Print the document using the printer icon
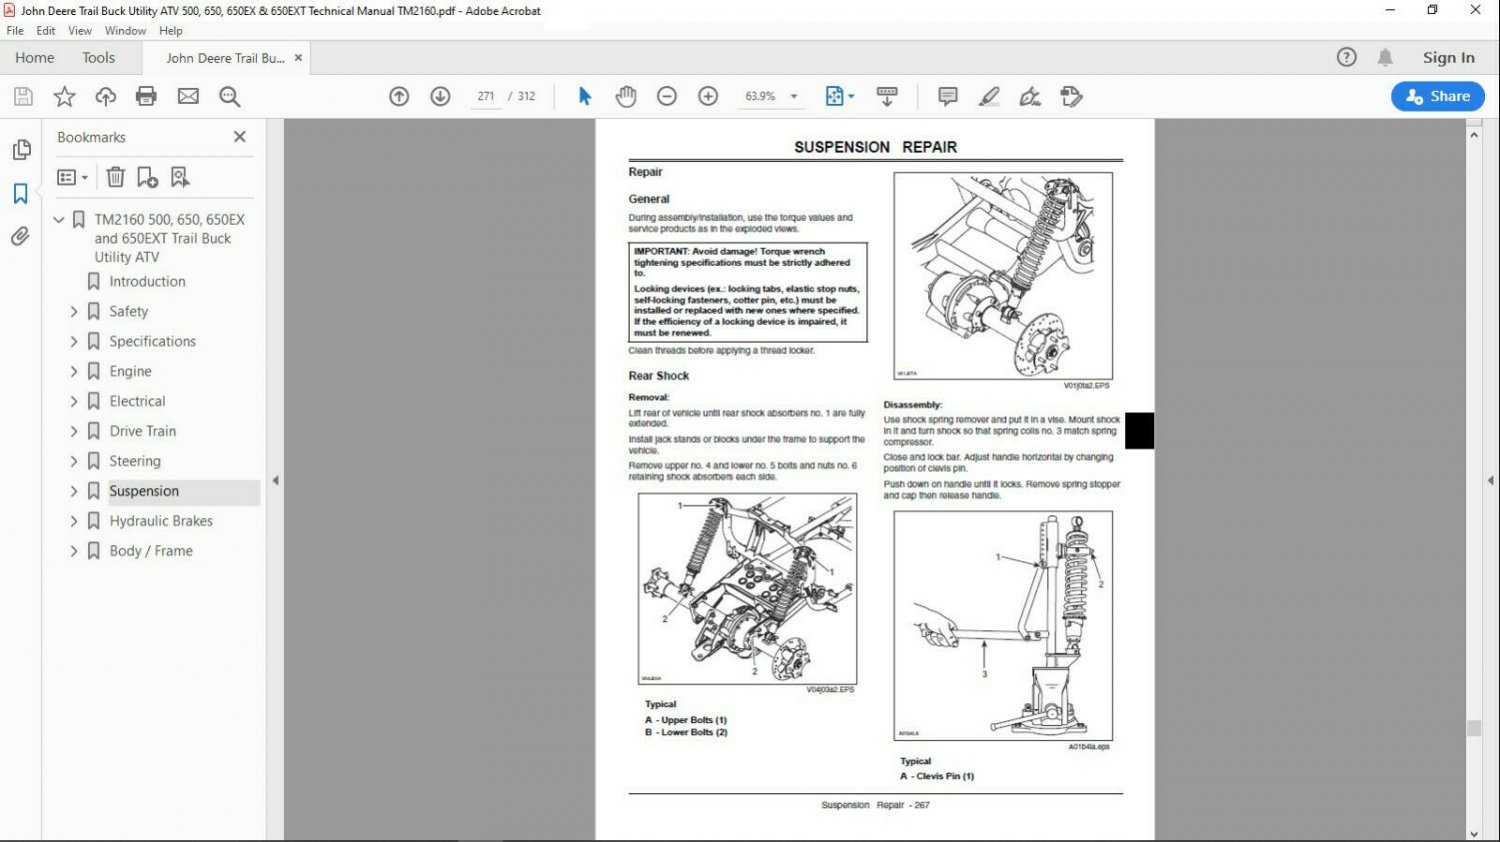1500x842 pixels. point(146,97)
